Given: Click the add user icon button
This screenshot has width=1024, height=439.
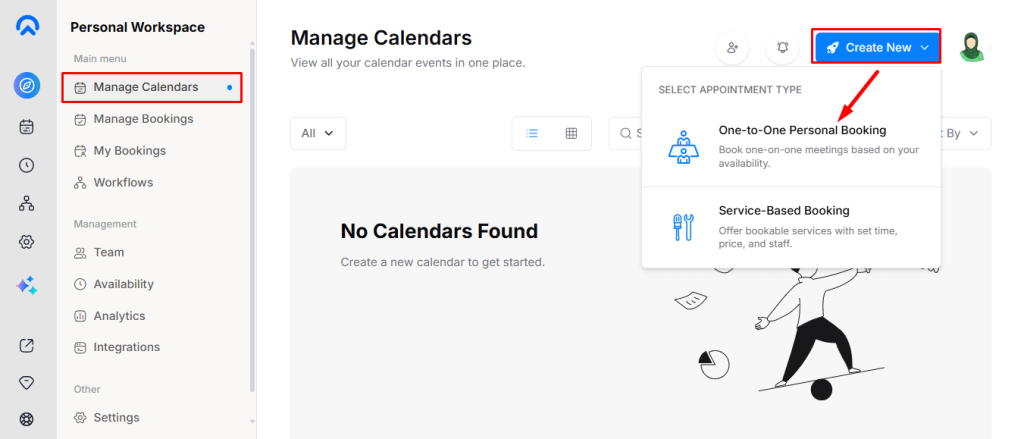Looking at the screenshot, I should 732,48.
